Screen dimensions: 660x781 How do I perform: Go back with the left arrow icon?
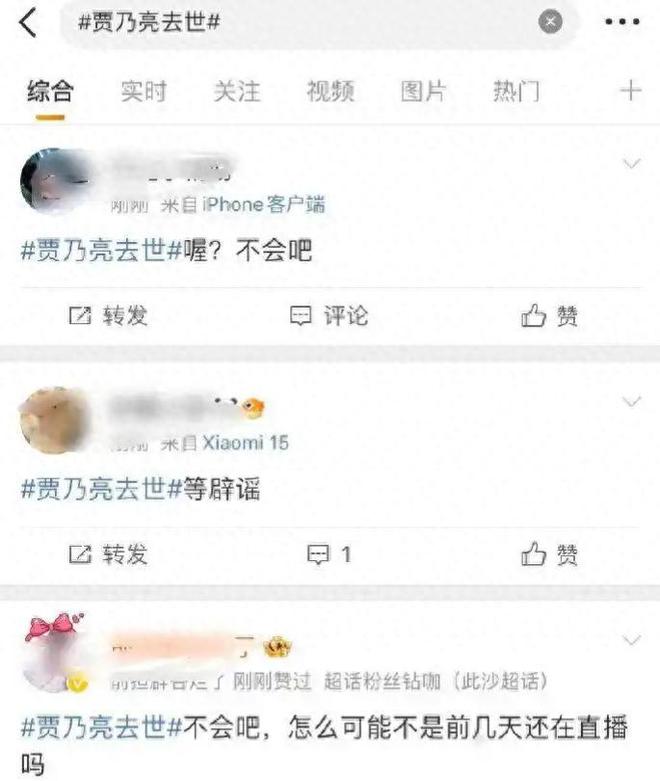(x=27, y=22)
